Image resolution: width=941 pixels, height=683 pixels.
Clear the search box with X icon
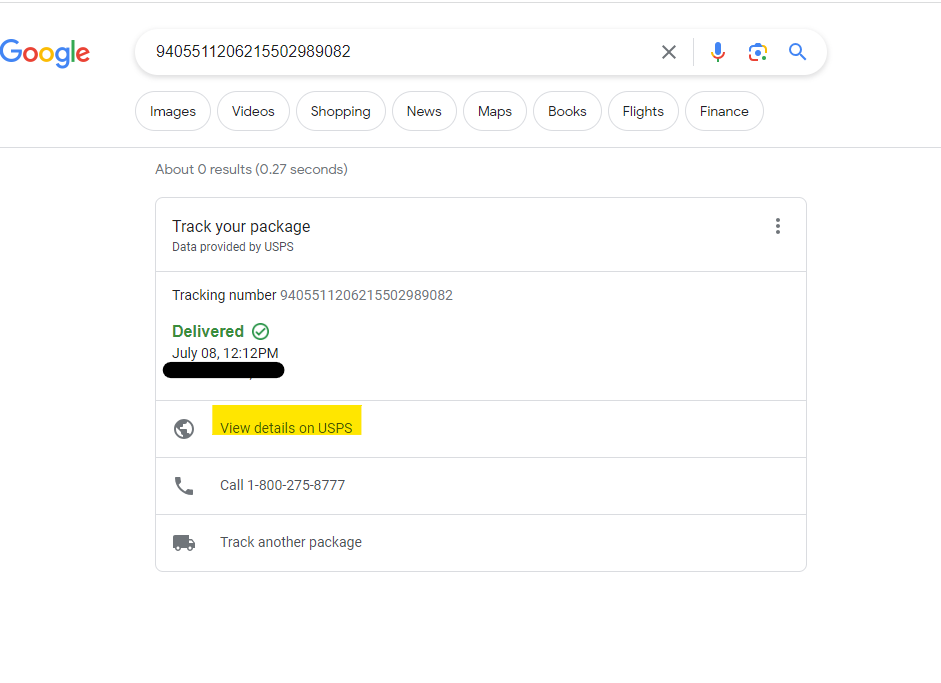click(669, 52)
